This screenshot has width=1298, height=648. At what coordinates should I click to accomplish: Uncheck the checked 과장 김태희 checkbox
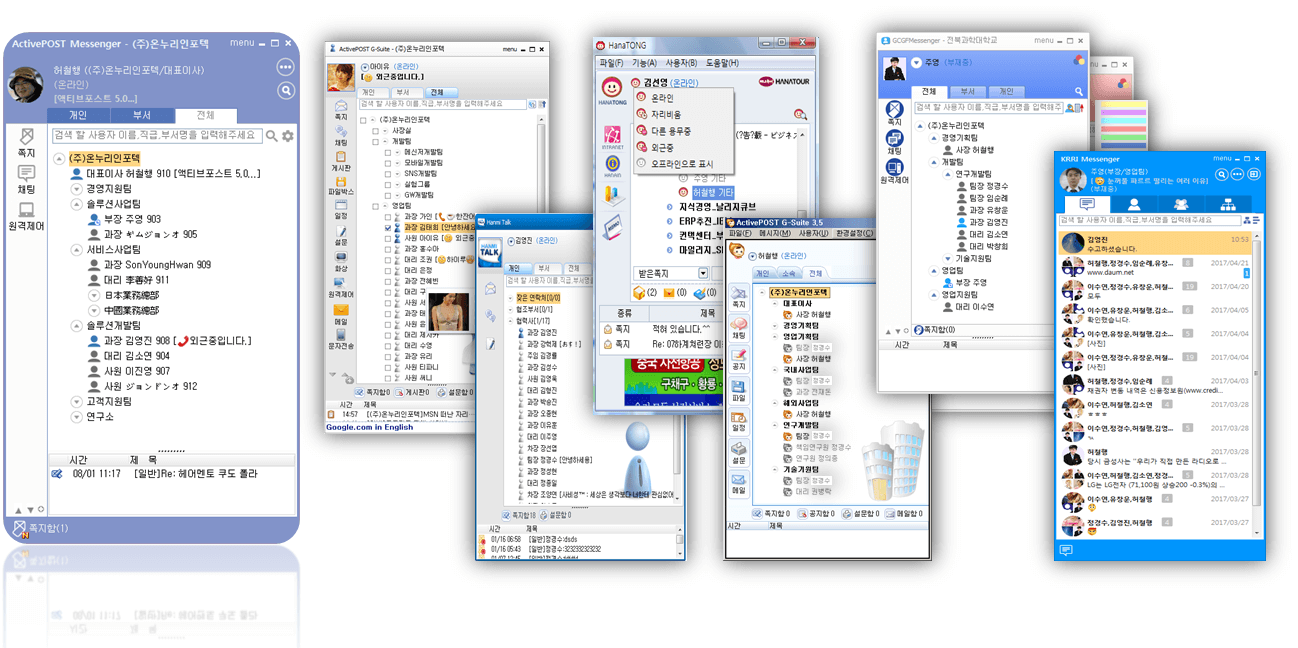coord(387,228)
